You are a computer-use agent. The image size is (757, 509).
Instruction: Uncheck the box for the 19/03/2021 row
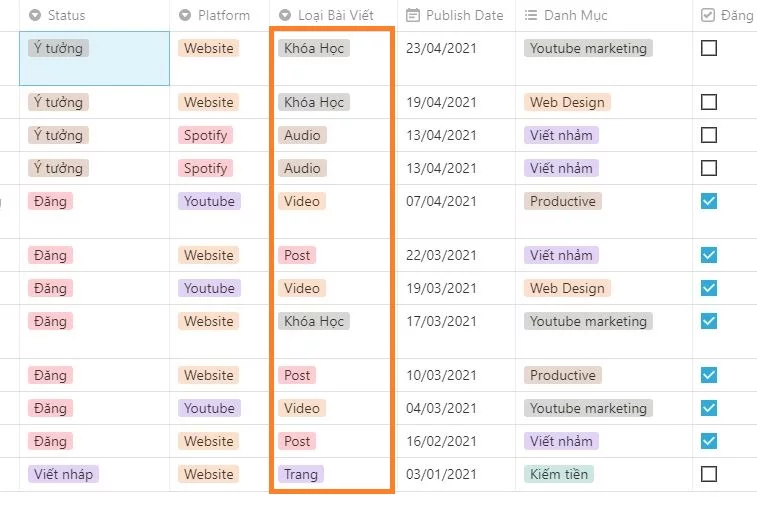[709, 288]
